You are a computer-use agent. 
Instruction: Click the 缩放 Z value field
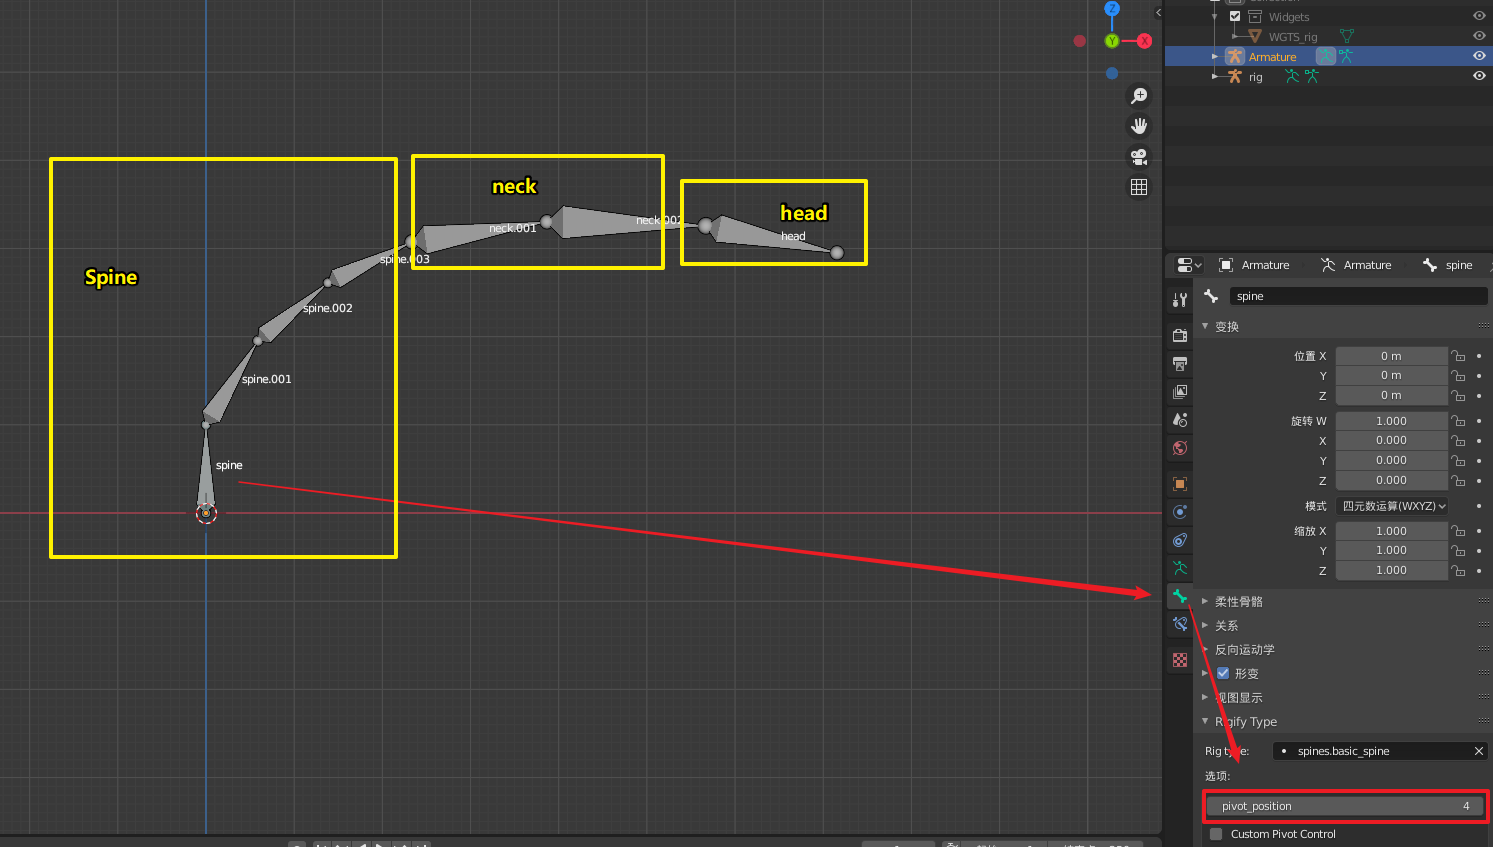click(1391, 570)
